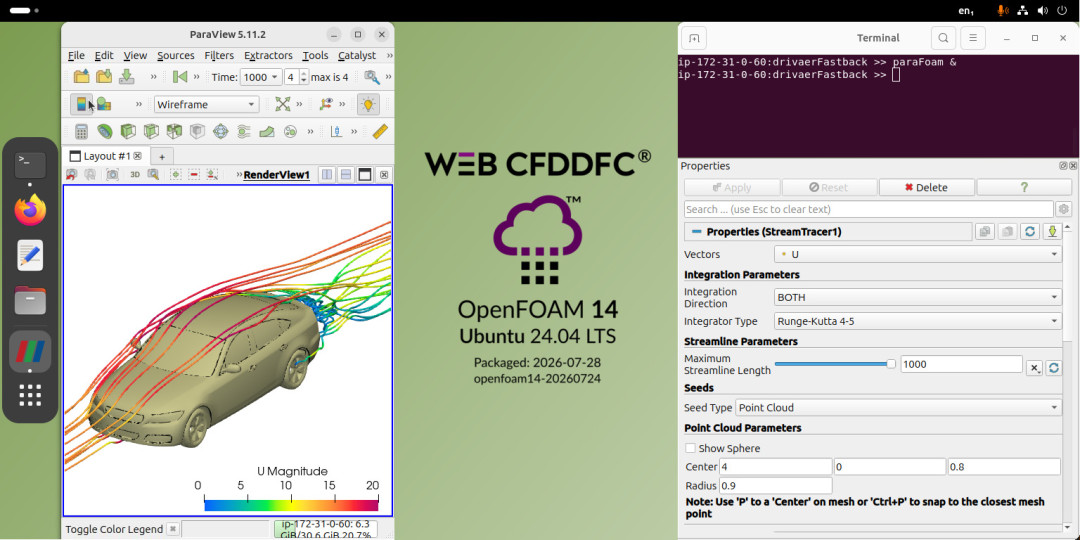Open the Time value 1000 dropdown
The width and height of the screenshot is (1080, 540).
pyautogui.click(x=260, y=77)
